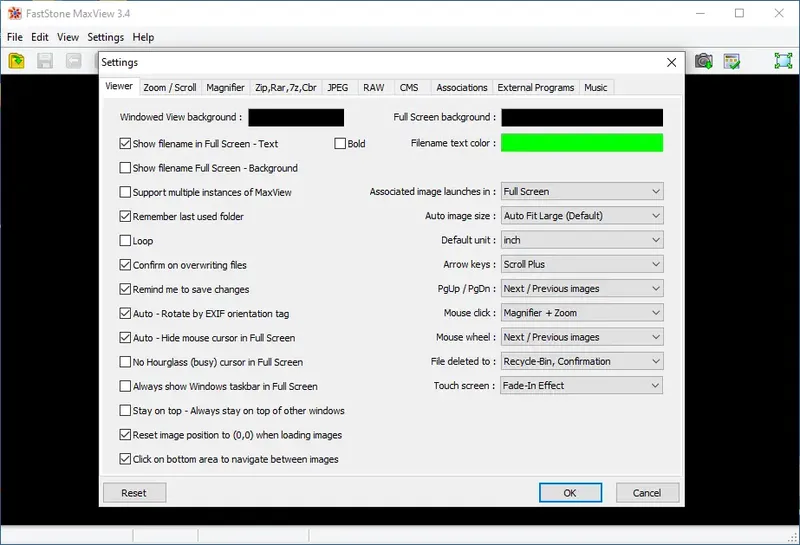Open the PgUp / PgDn dropdown
This screenshot has height=545, width=800.
[x=582, y=288]
